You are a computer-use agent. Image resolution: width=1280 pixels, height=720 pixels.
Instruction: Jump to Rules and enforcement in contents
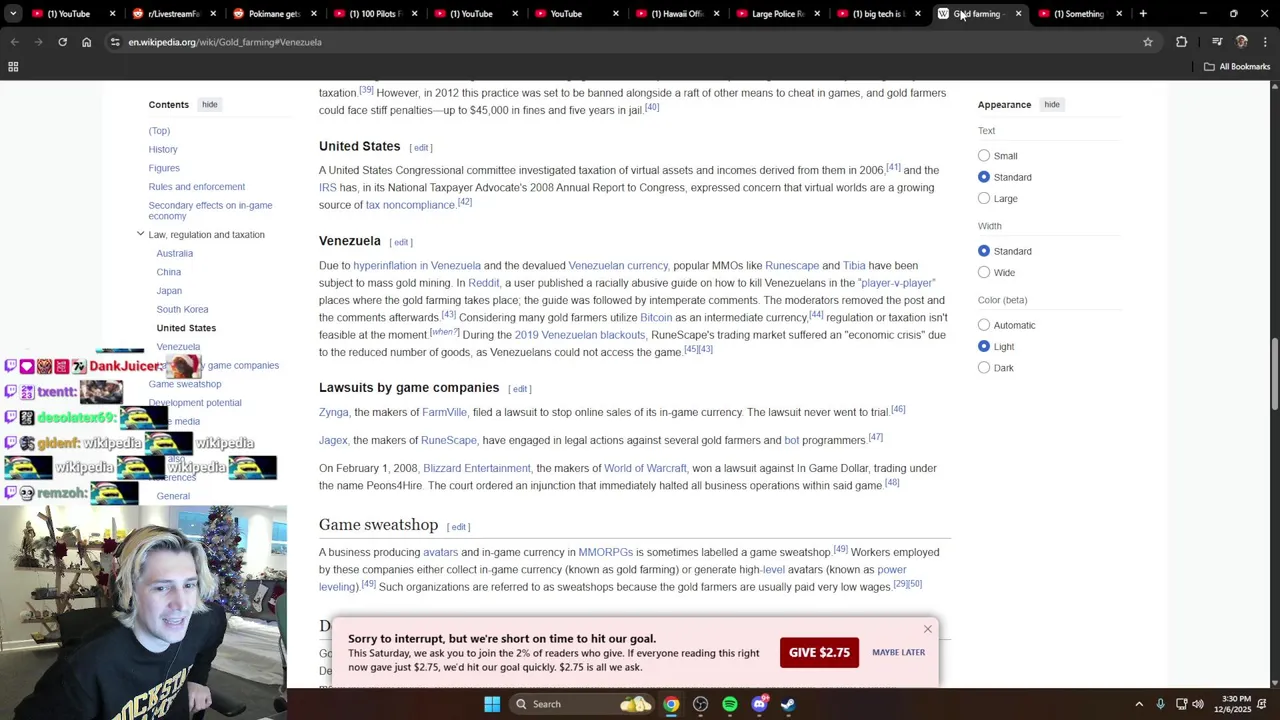[x=196, y=187]
